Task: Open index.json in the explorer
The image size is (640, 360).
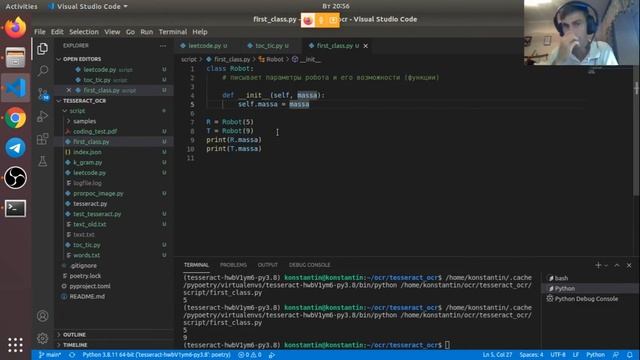Action: click(x=87, y=152)
